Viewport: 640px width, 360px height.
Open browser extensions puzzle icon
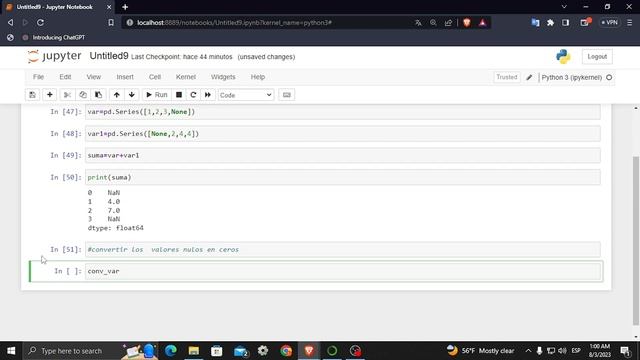tap(550, 23)
